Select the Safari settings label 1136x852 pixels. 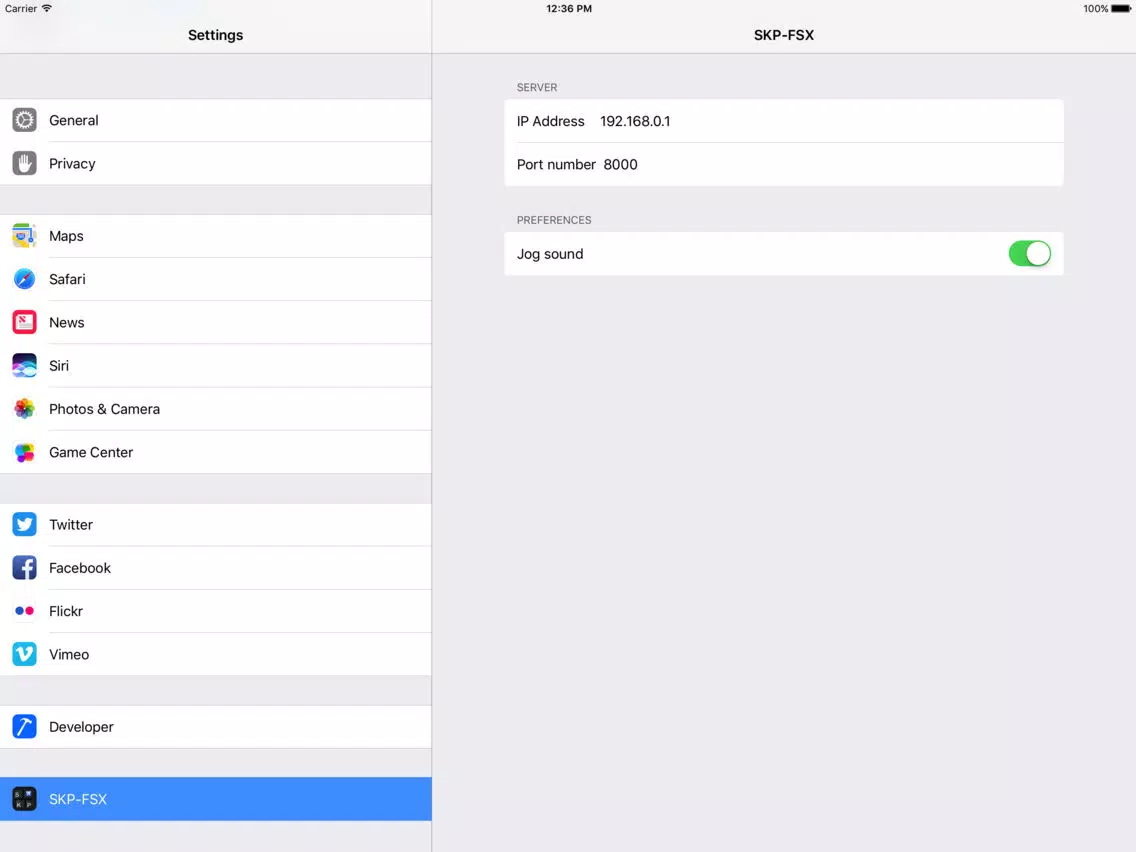click(67, 279)
